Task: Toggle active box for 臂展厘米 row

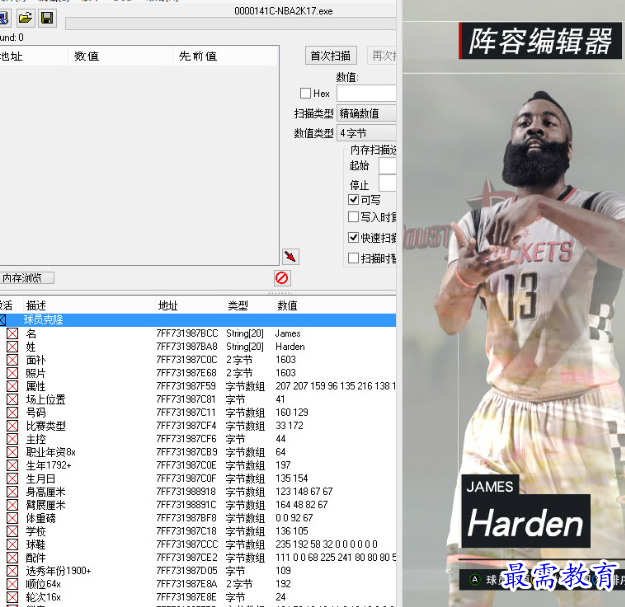Action: click(x=12, y=505)
